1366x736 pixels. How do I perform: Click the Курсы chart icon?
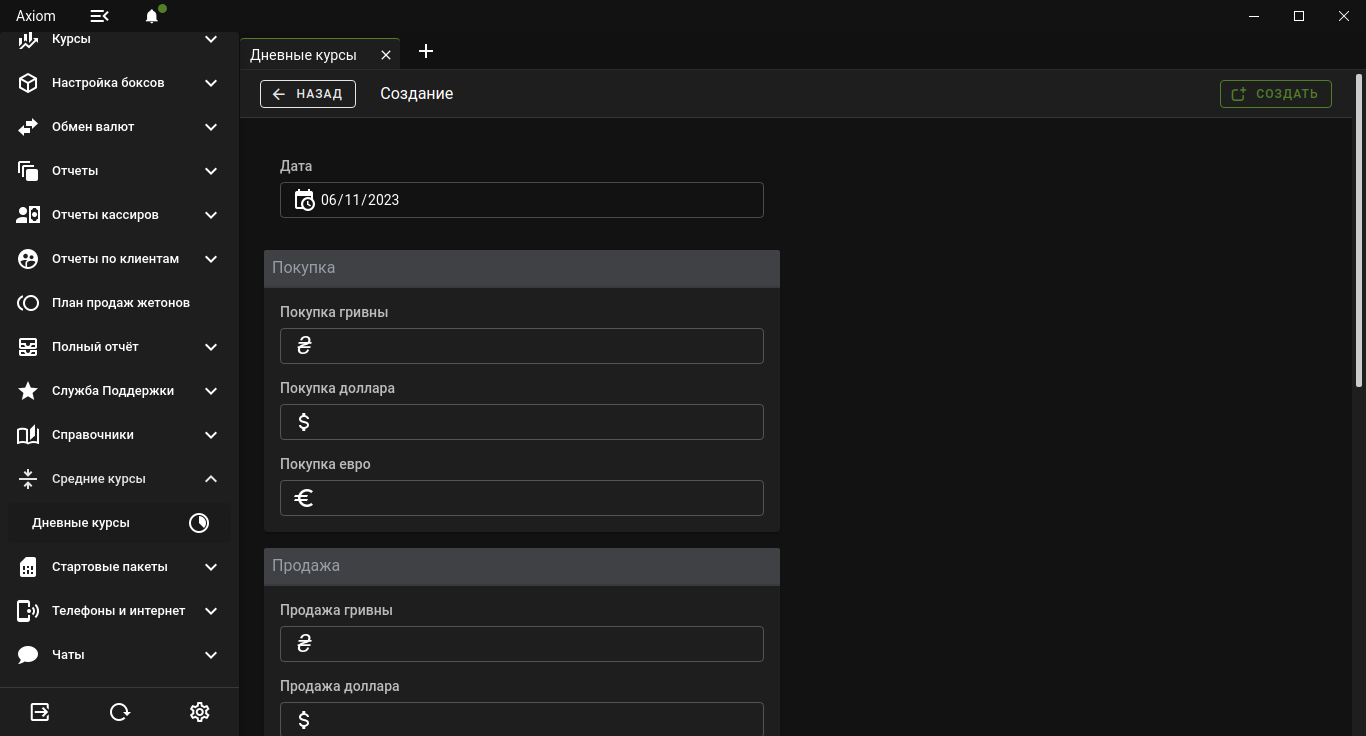[x=28, y=39]
